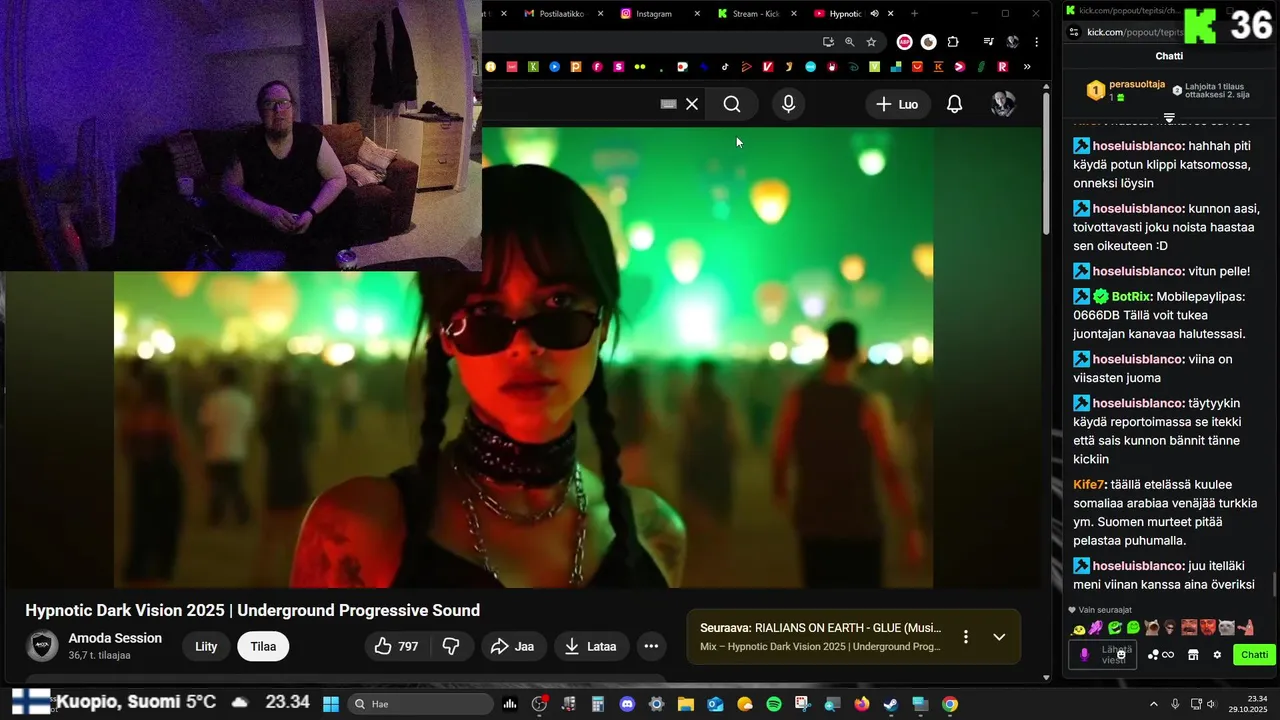Show more bookmarks with the double chevron

pos(1027,67)
